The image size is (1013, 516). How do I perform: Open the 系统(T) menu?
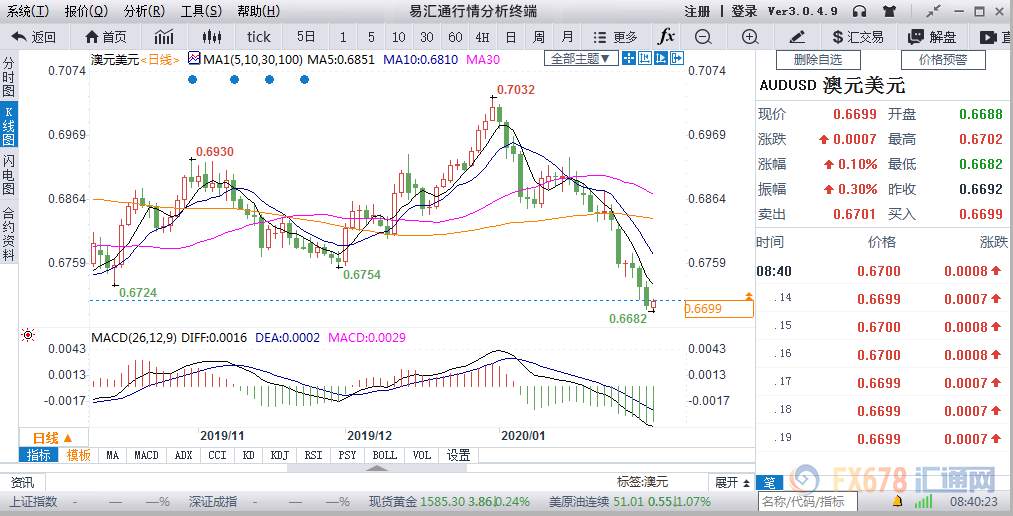coord(28,11)
